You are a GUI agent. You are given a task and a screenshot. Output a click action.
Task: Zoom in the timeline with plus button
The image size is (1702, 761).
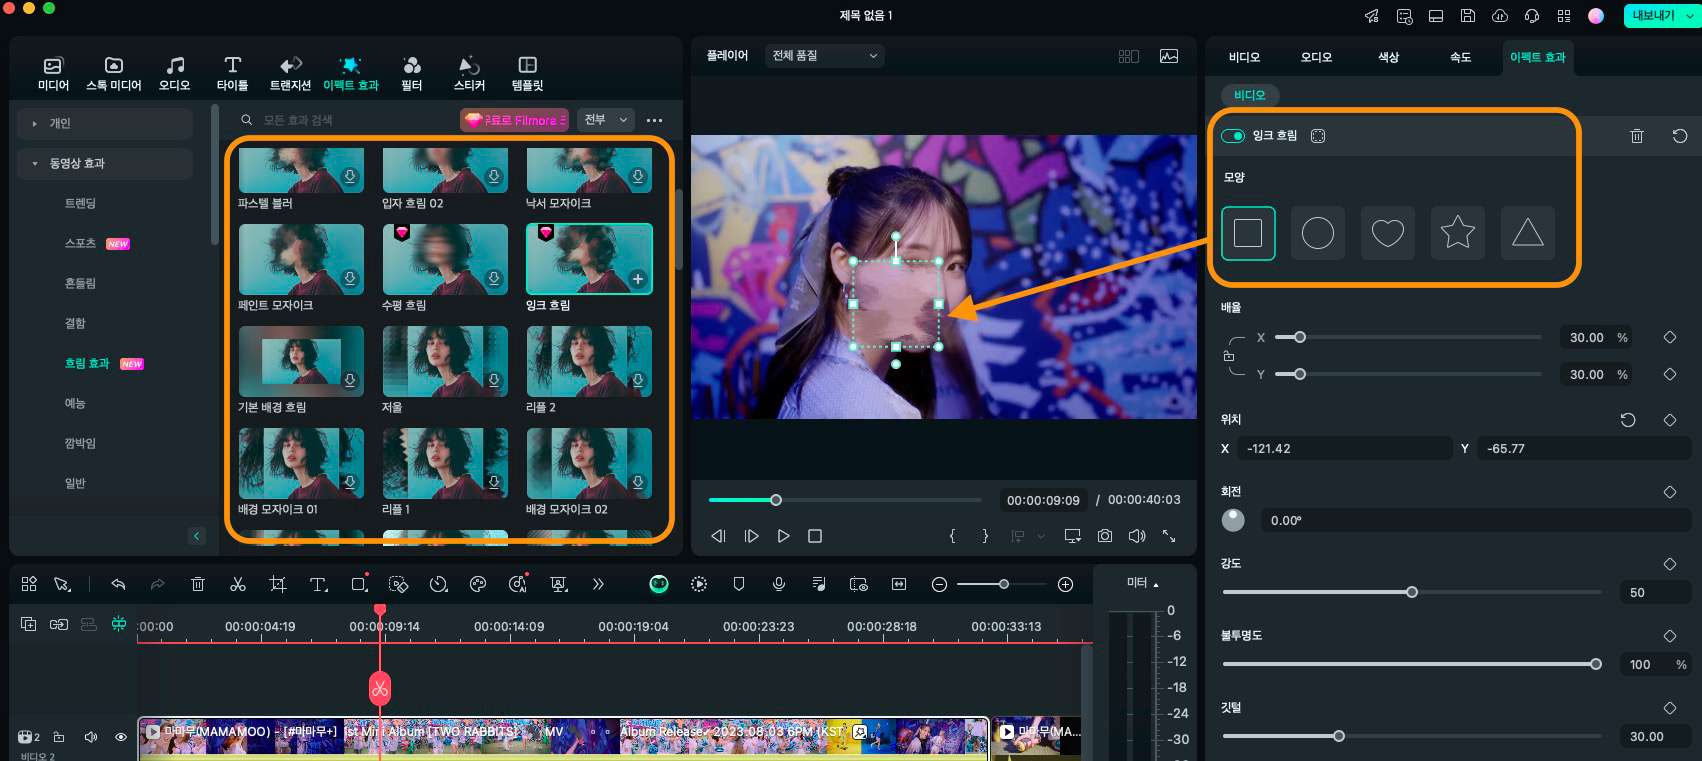click(1066, 584)
